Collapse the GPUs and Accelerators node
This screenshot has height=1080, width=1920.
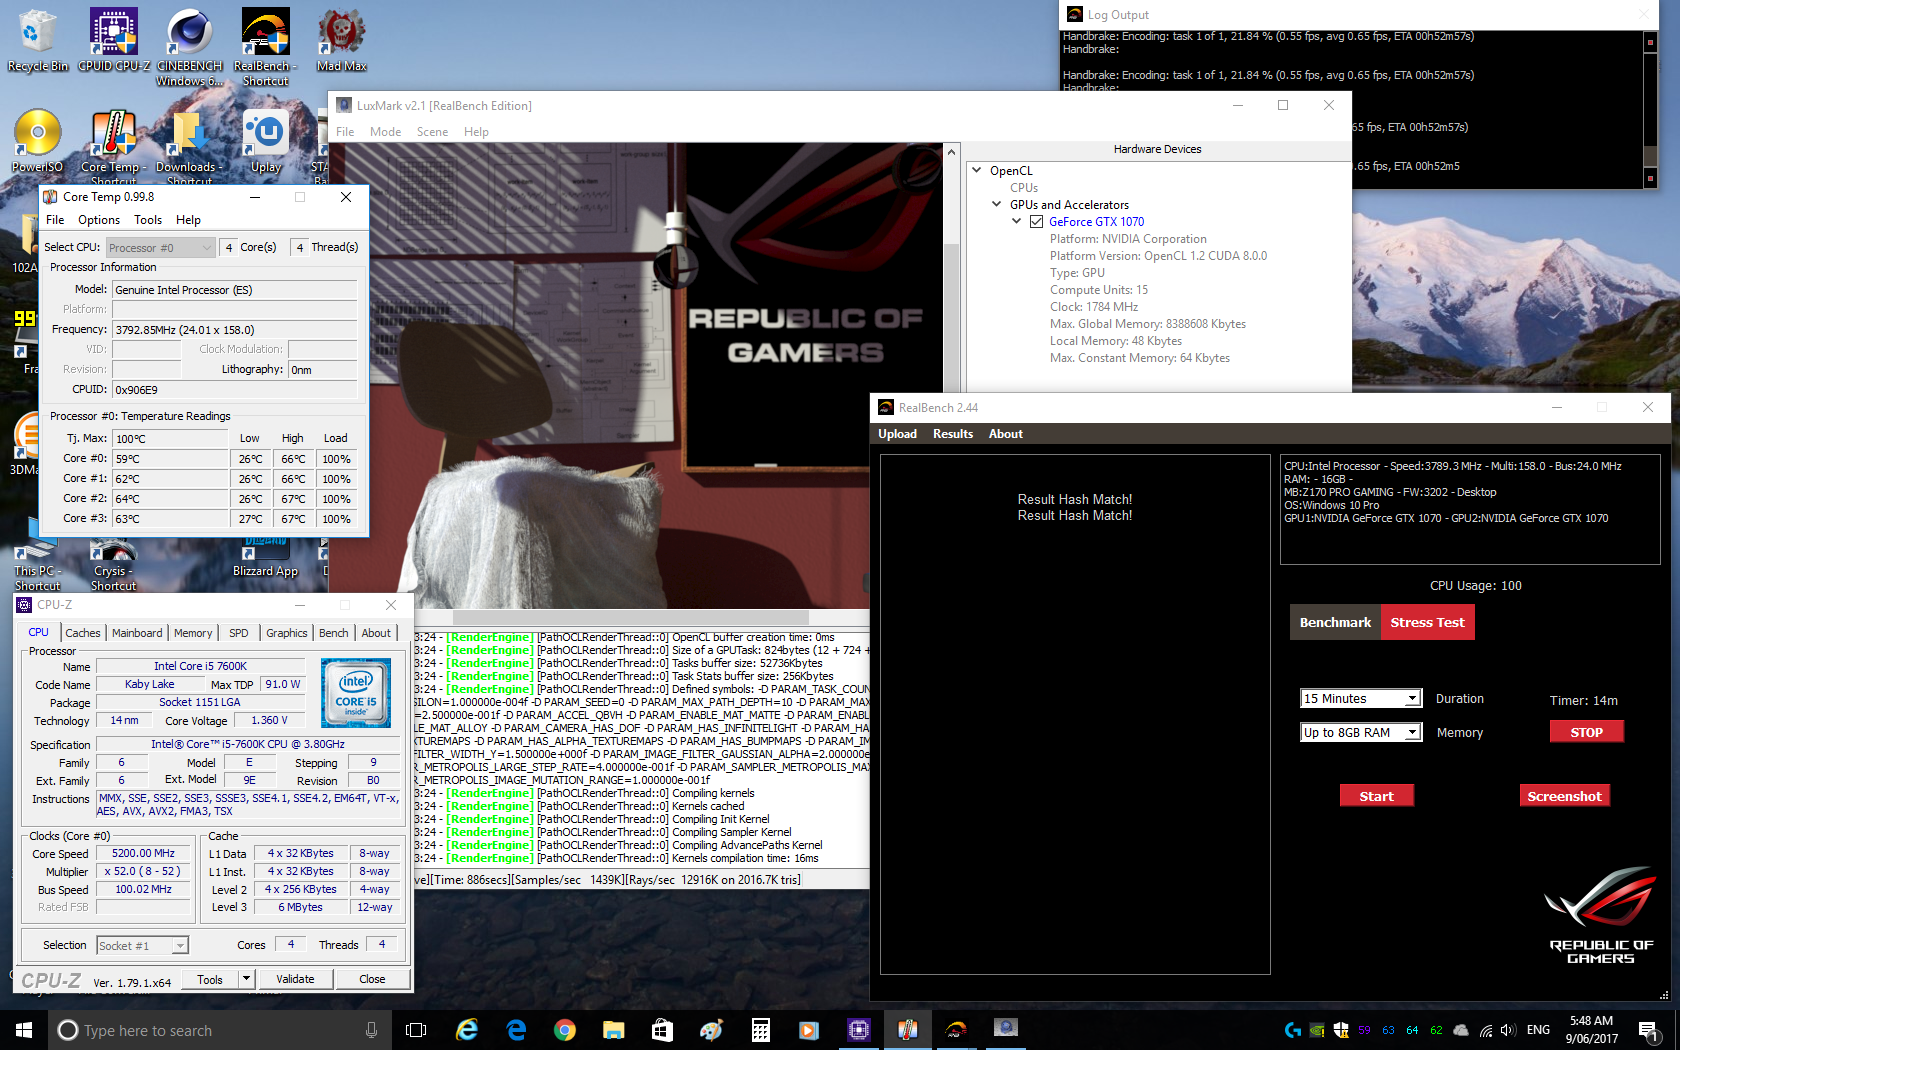[996, 205]
